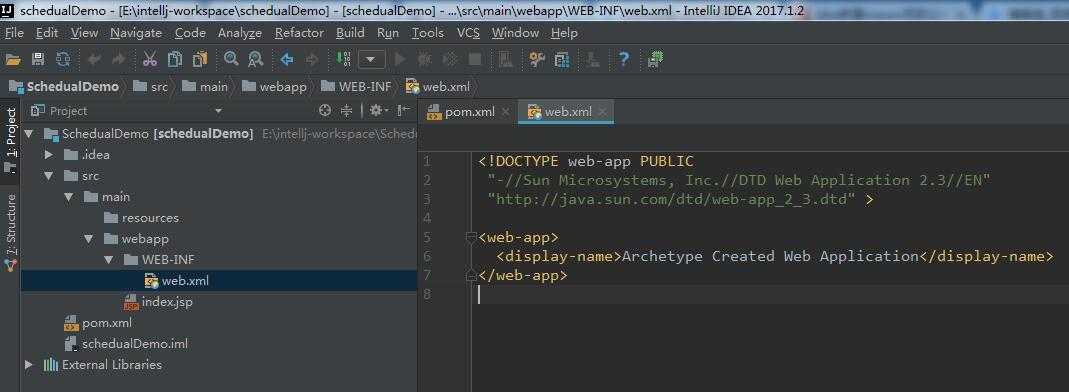
Task: Select index.jsp in project tree
Action: [158, 302]
